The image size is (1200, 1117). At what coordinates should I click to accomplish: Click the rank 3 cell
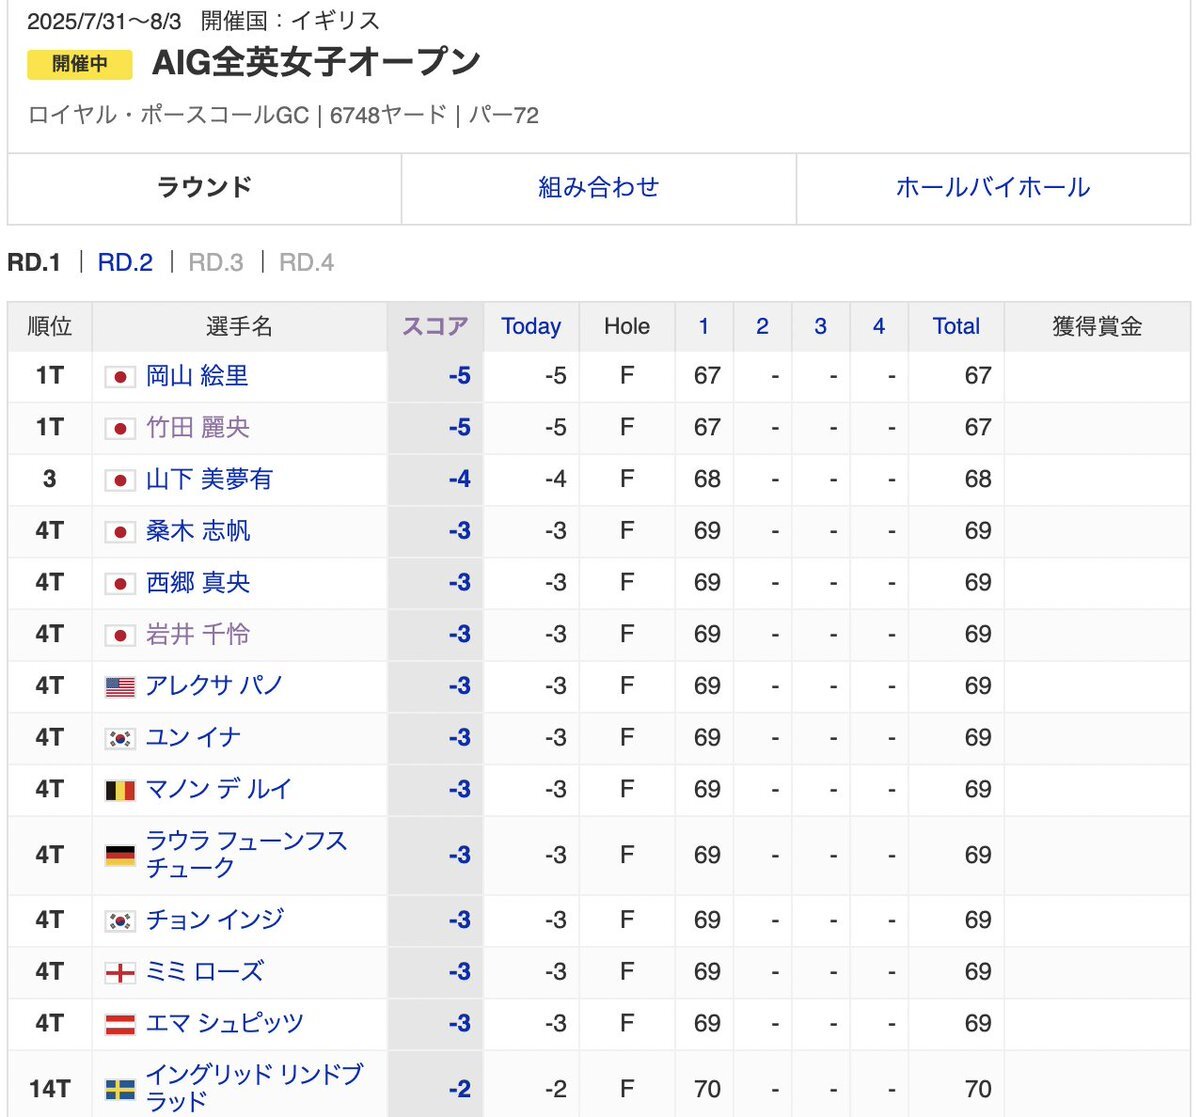(50, 480)
